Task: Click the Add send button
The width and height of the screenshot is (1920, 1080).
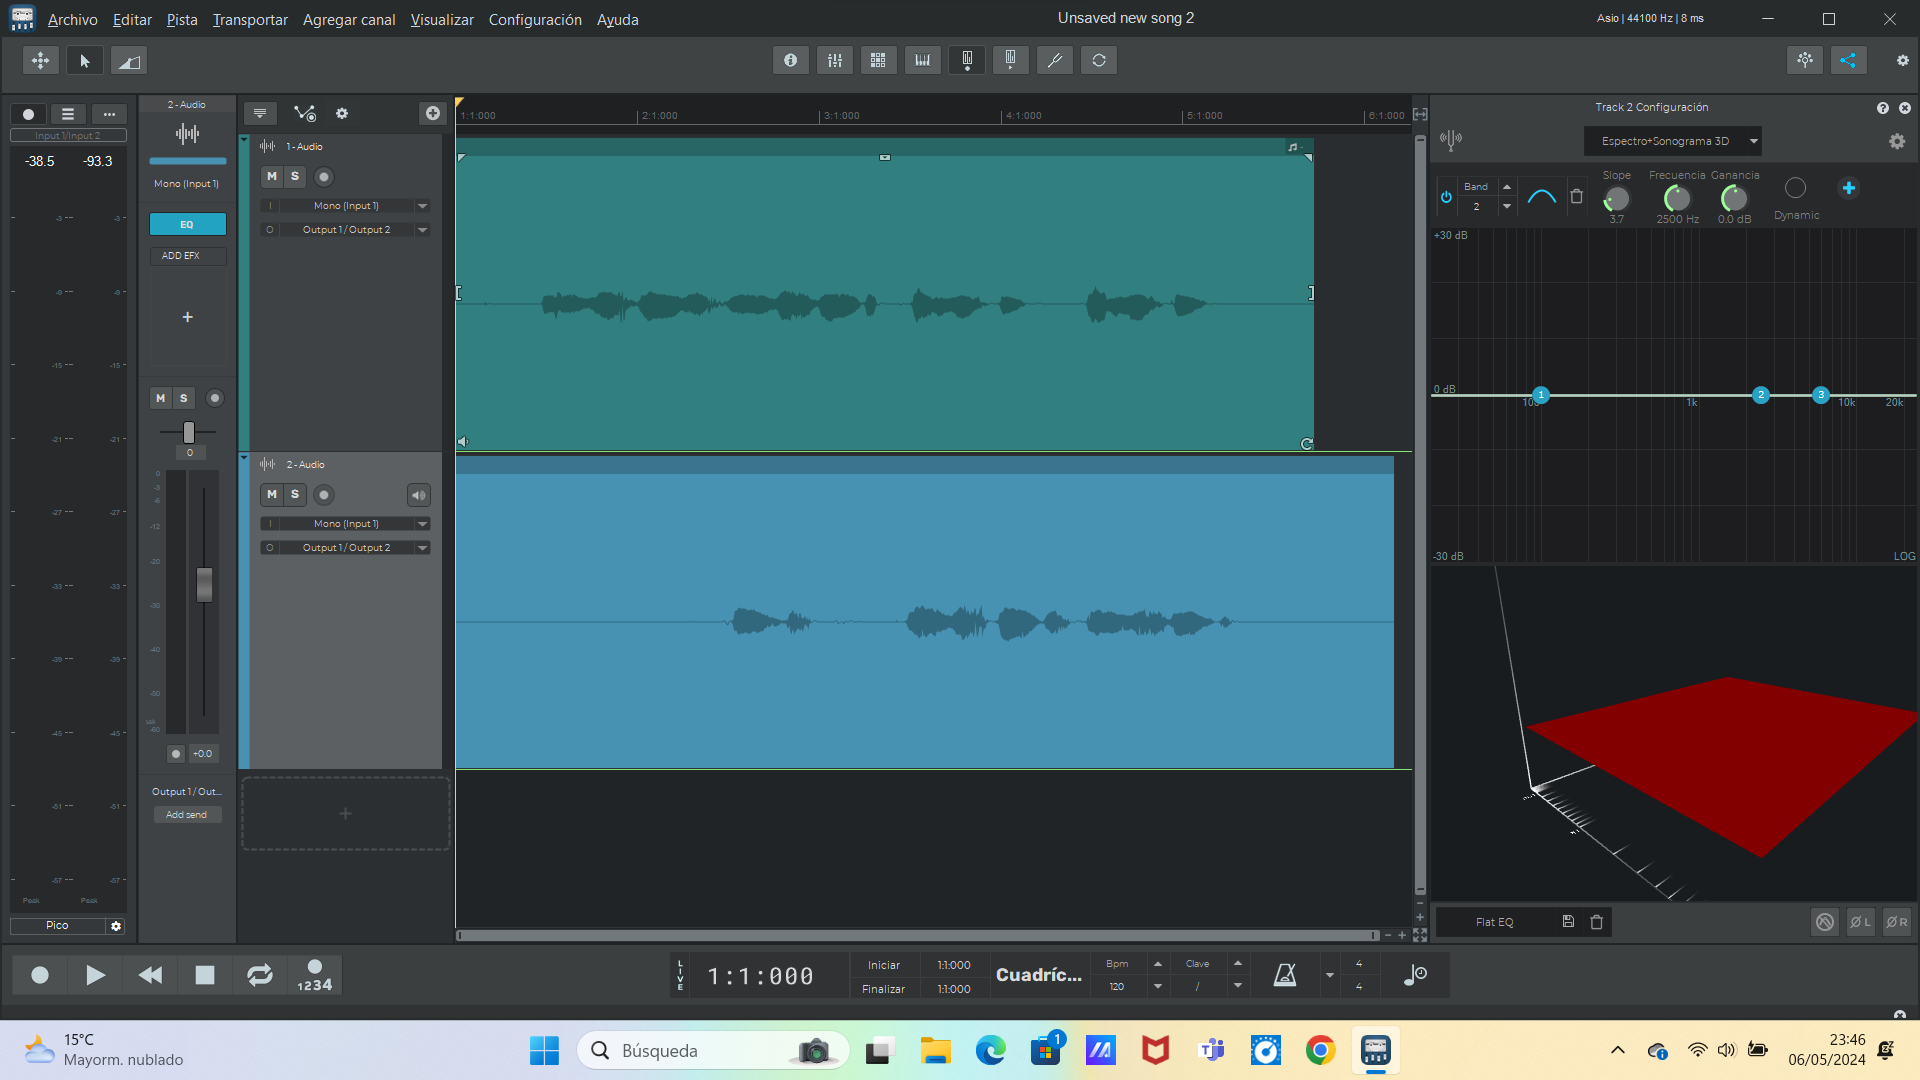Action: tap(187, 815)
